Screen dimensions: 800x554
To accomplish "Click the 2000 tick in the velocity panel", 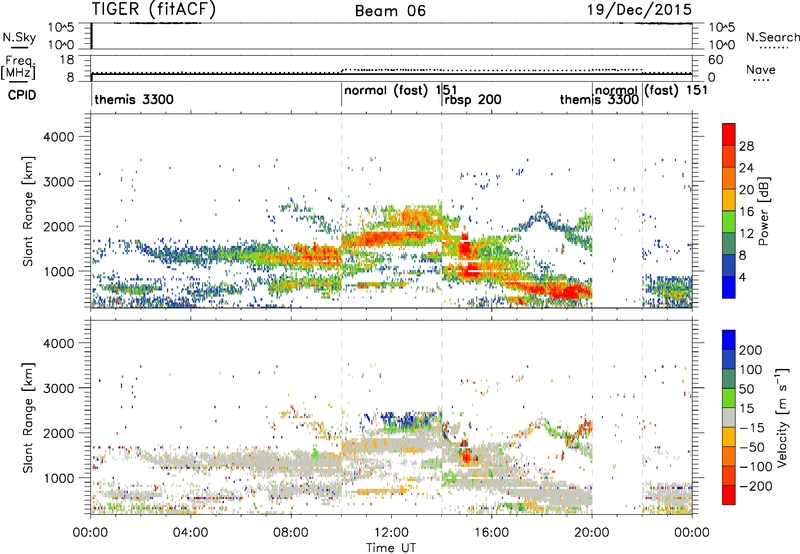I will point(59,433).
